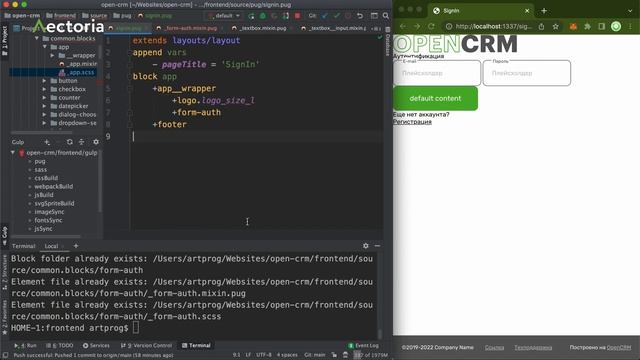Screen dimensions: 640x360
Task: Switch to _textbox__input.mixin editor tab
Action: click(x=334, y=28)
